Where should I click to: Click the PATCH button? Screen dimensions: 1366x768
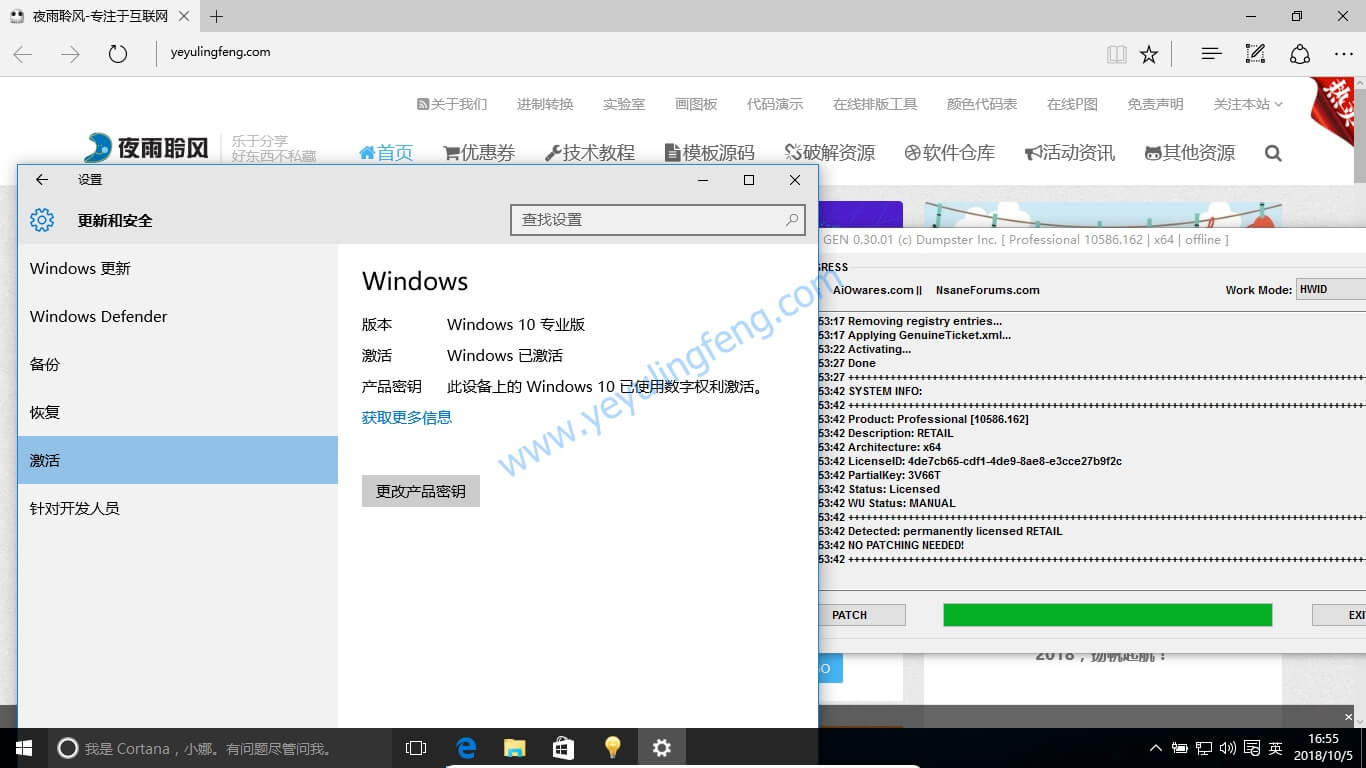[862, 615]
